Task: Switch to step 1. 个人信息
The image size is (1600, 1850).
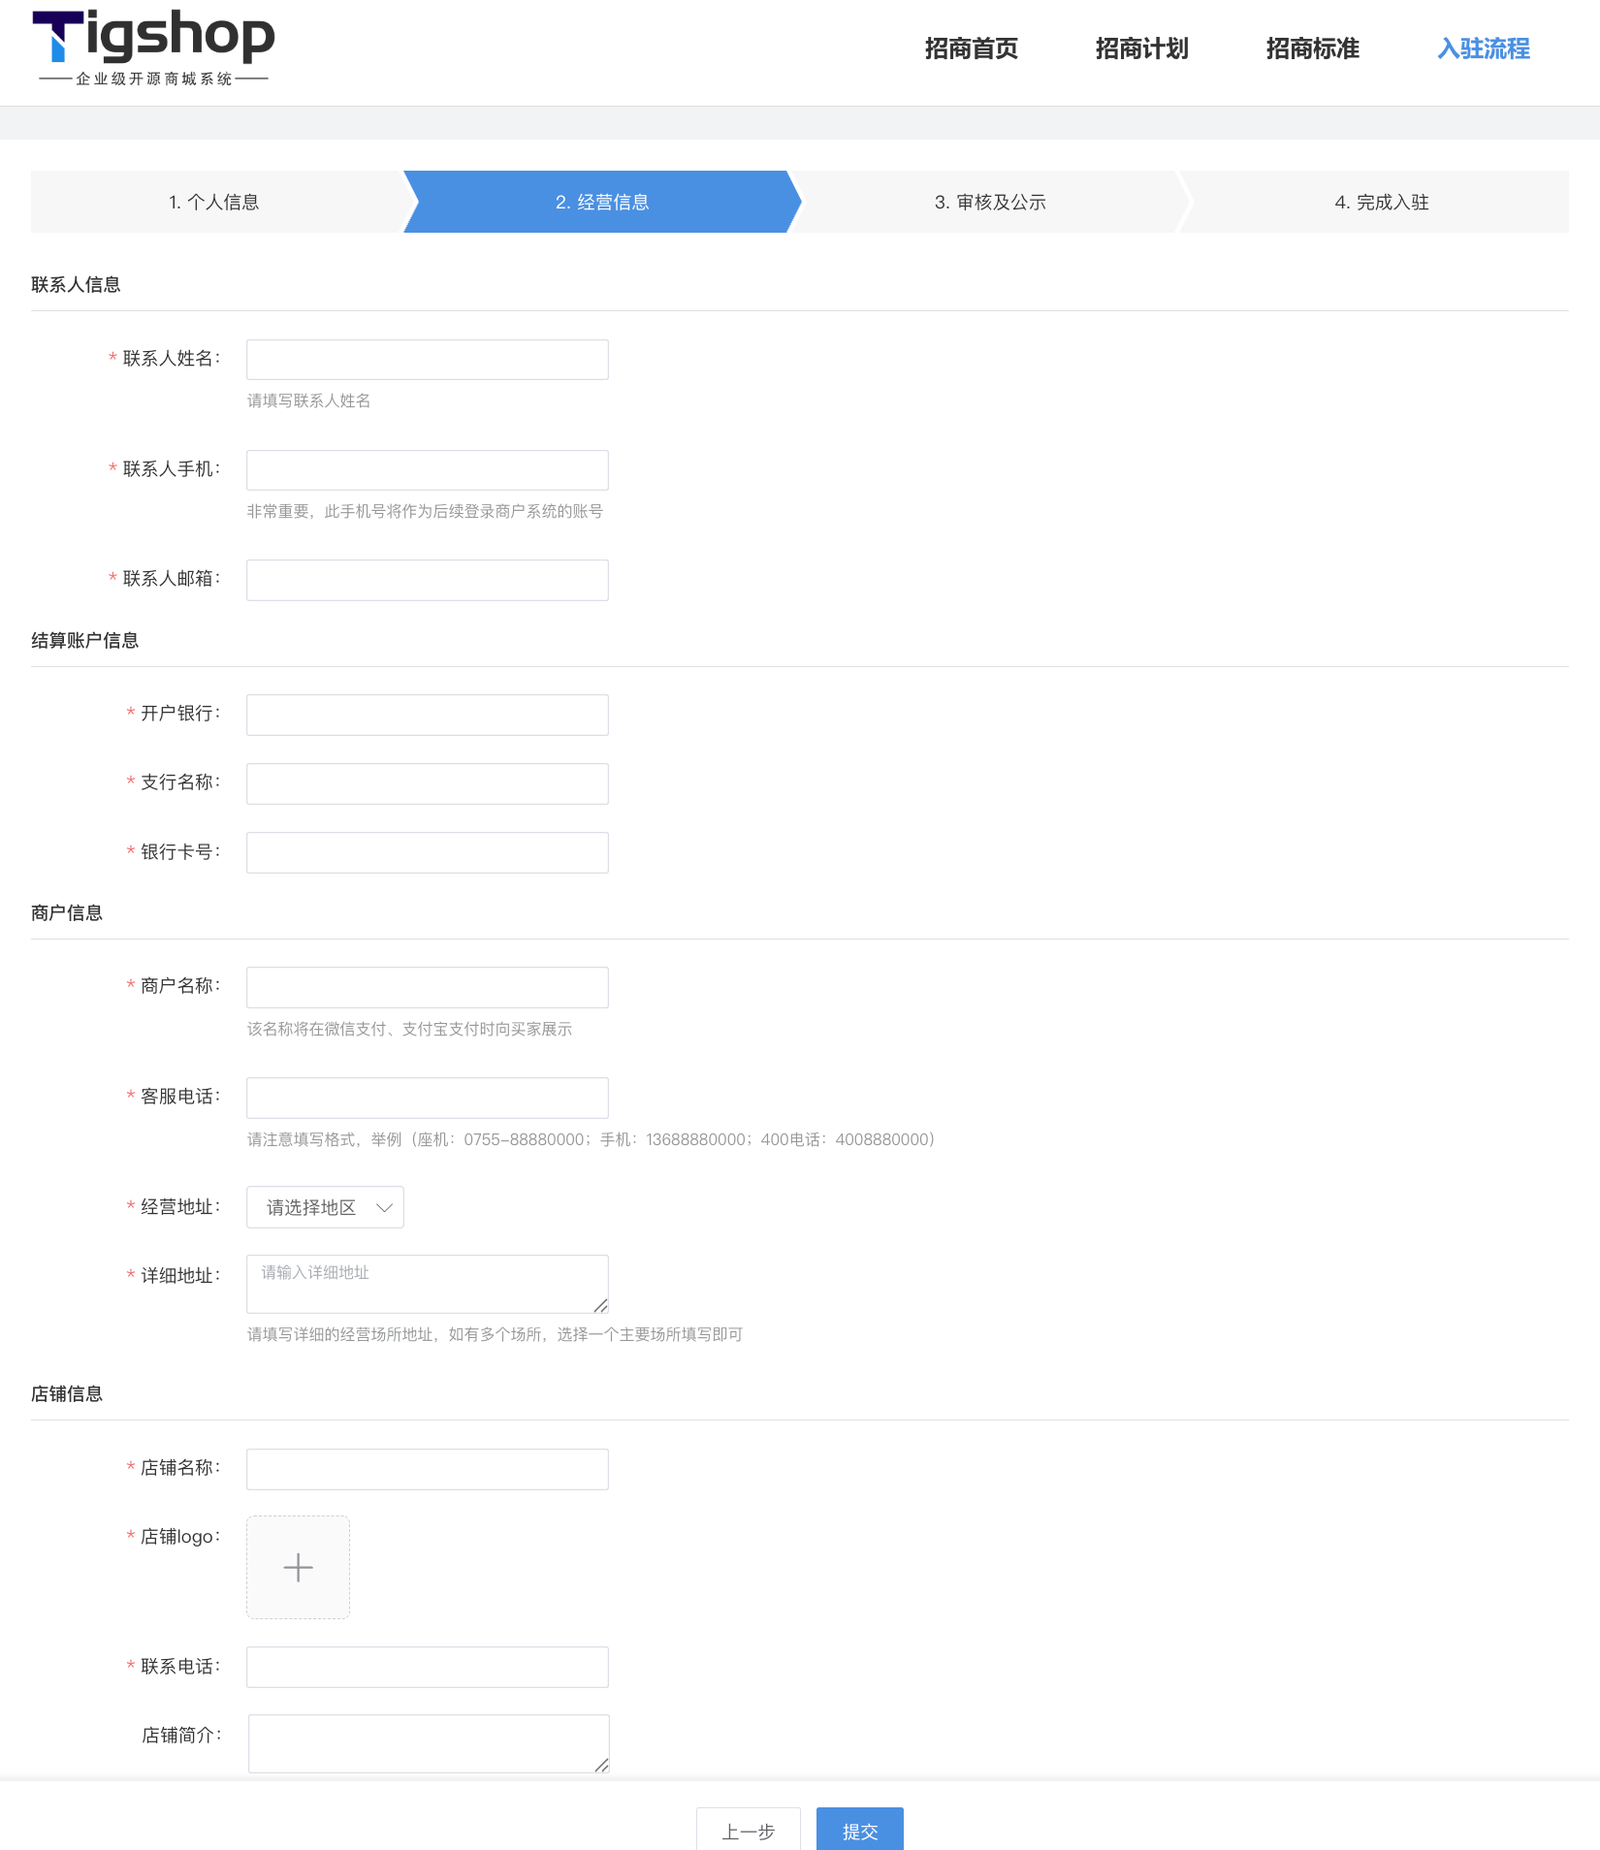Action: 214,202
